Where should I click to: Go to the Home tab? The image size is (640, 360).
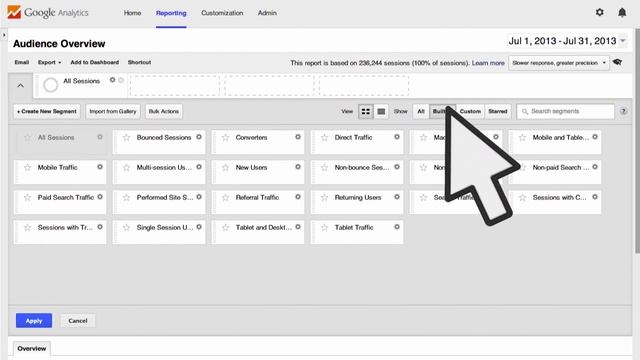click(x=132, y=13)
